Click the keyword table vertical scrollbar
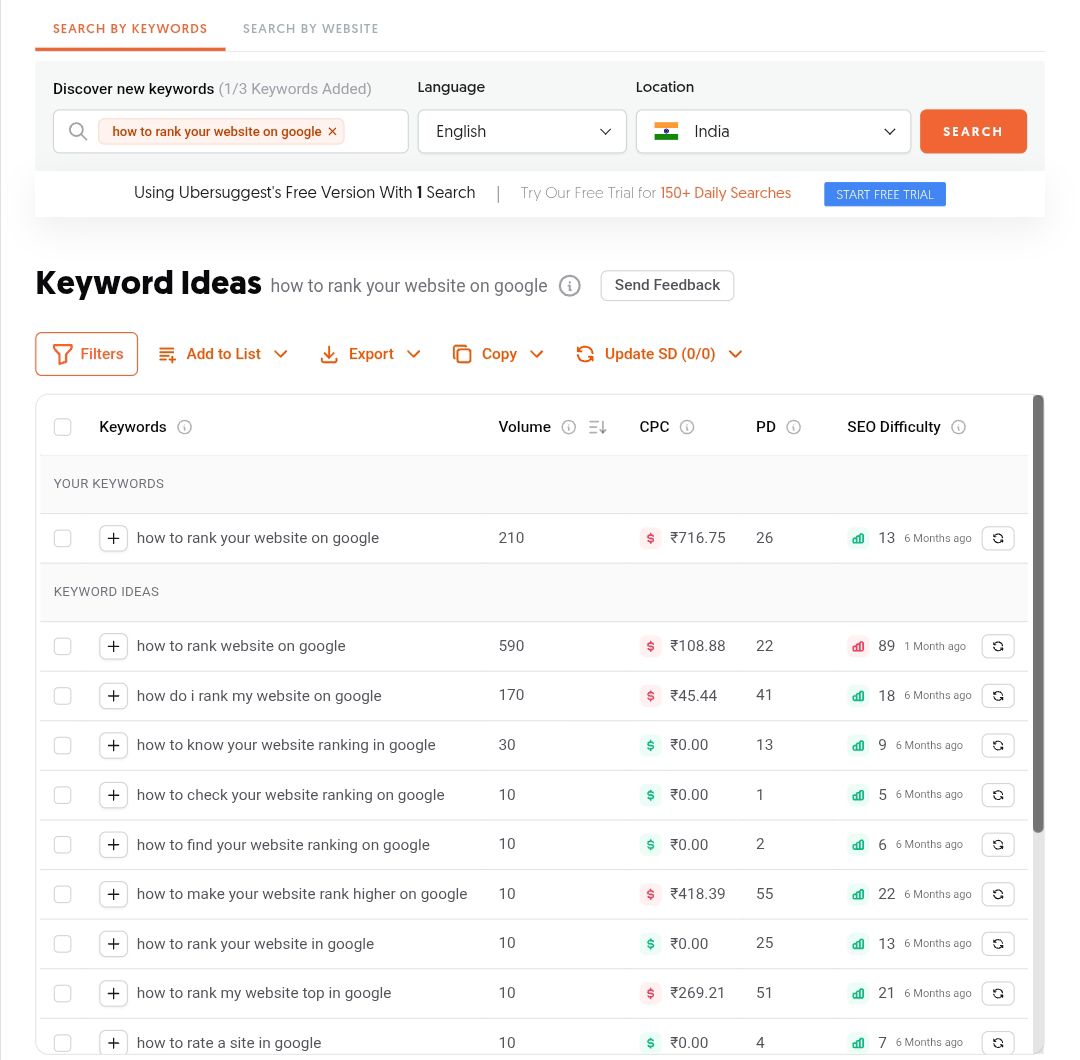Viewport: 1080px width, 1060px height. pos(1038,612)
